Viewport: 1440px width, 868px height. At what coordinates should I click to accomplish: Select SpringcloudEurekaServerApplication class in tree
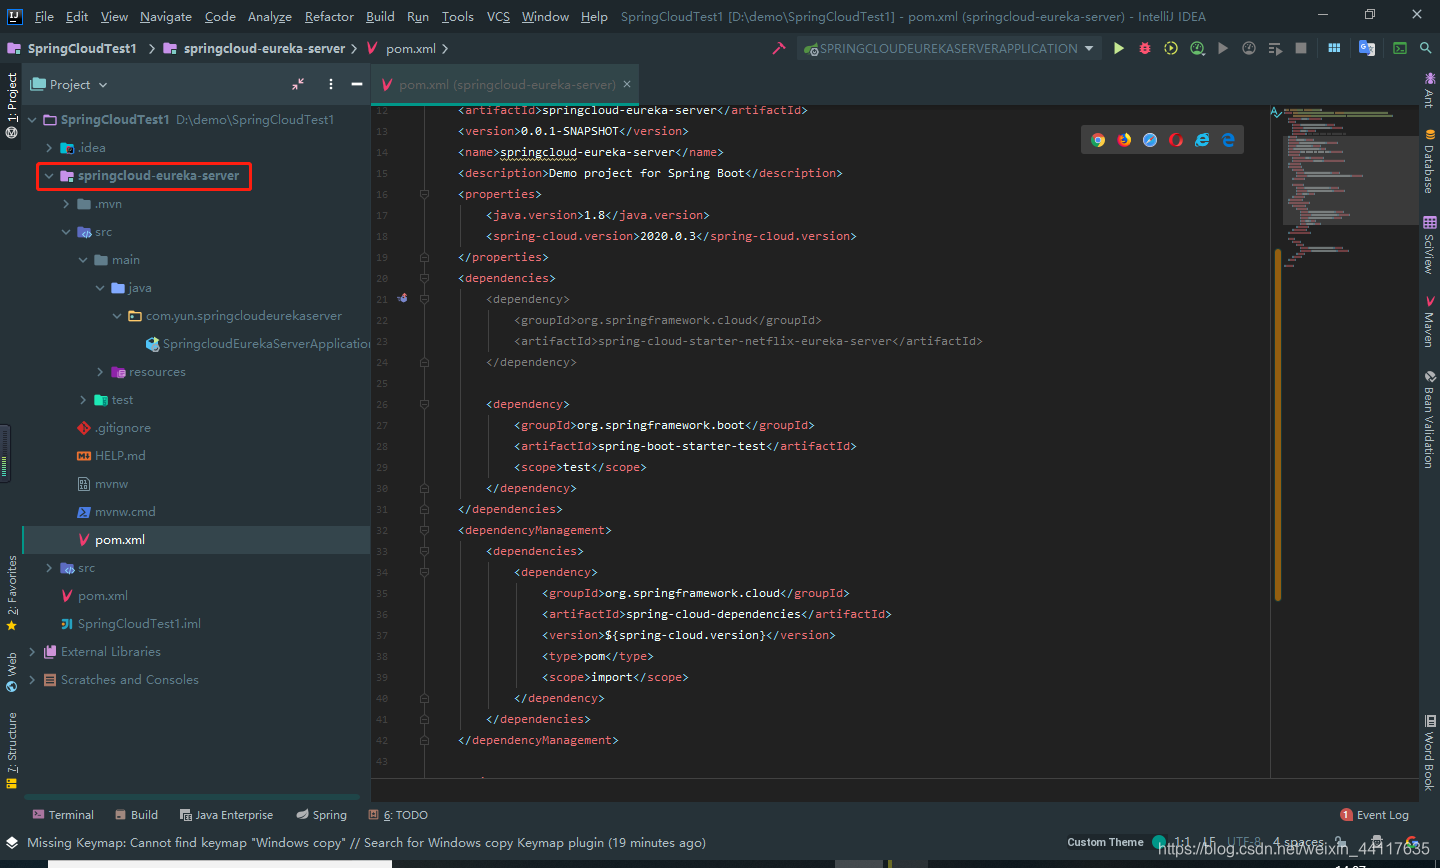(x=258, y=344)
